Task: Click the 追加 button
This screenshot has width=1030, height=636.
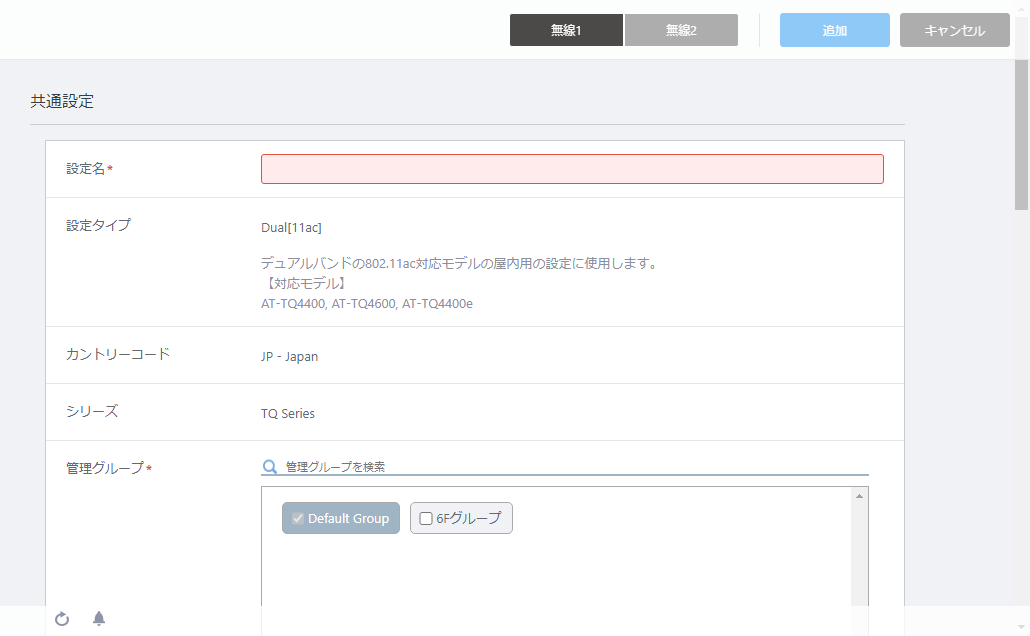Action: tap(835, 30)
